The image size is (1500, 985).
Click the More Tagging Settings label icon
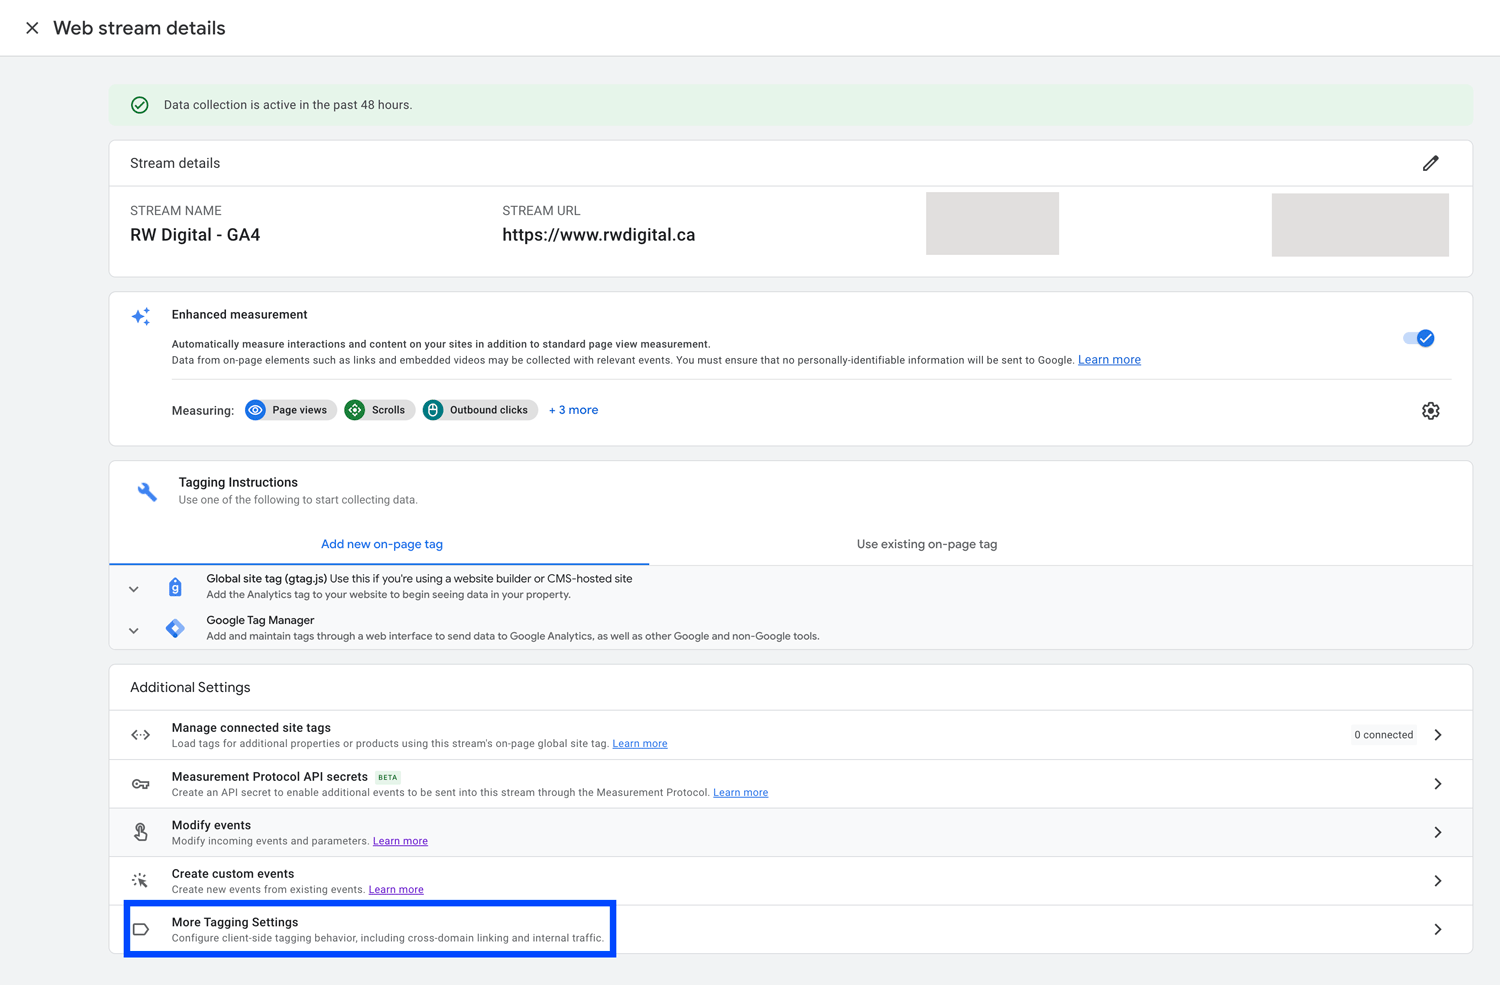click(141, 930)
